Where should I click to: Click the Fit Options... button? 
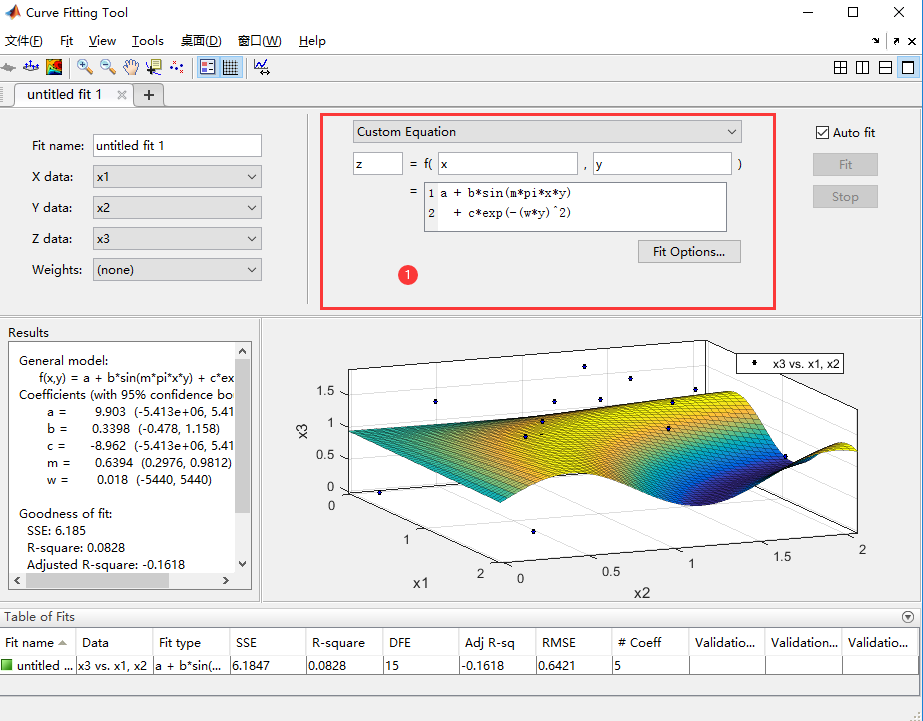(689, 252)
